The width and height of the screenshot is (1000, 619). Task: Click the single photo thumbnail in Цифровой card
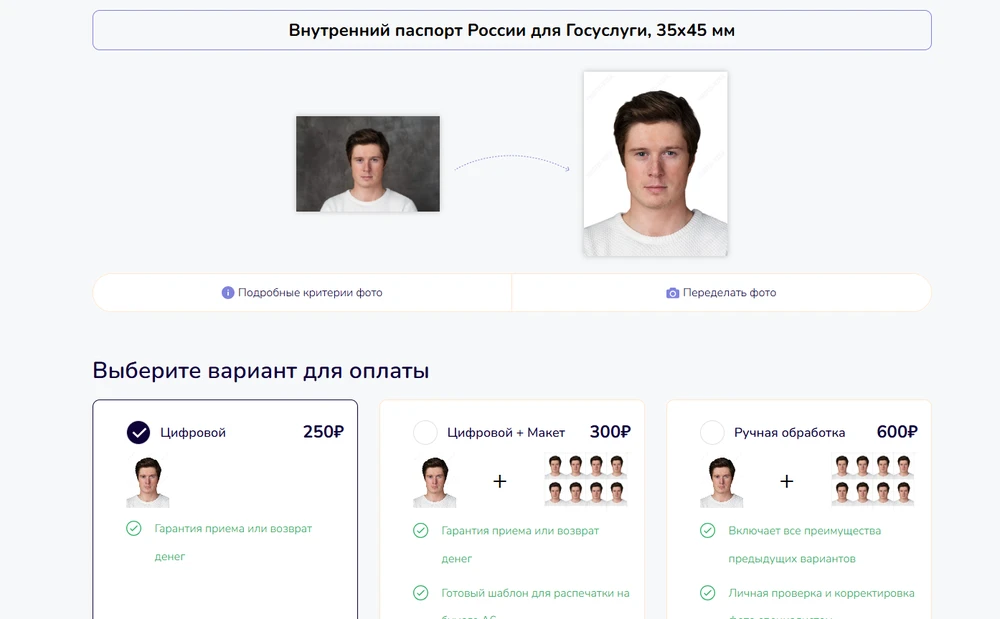coord(148,481)
